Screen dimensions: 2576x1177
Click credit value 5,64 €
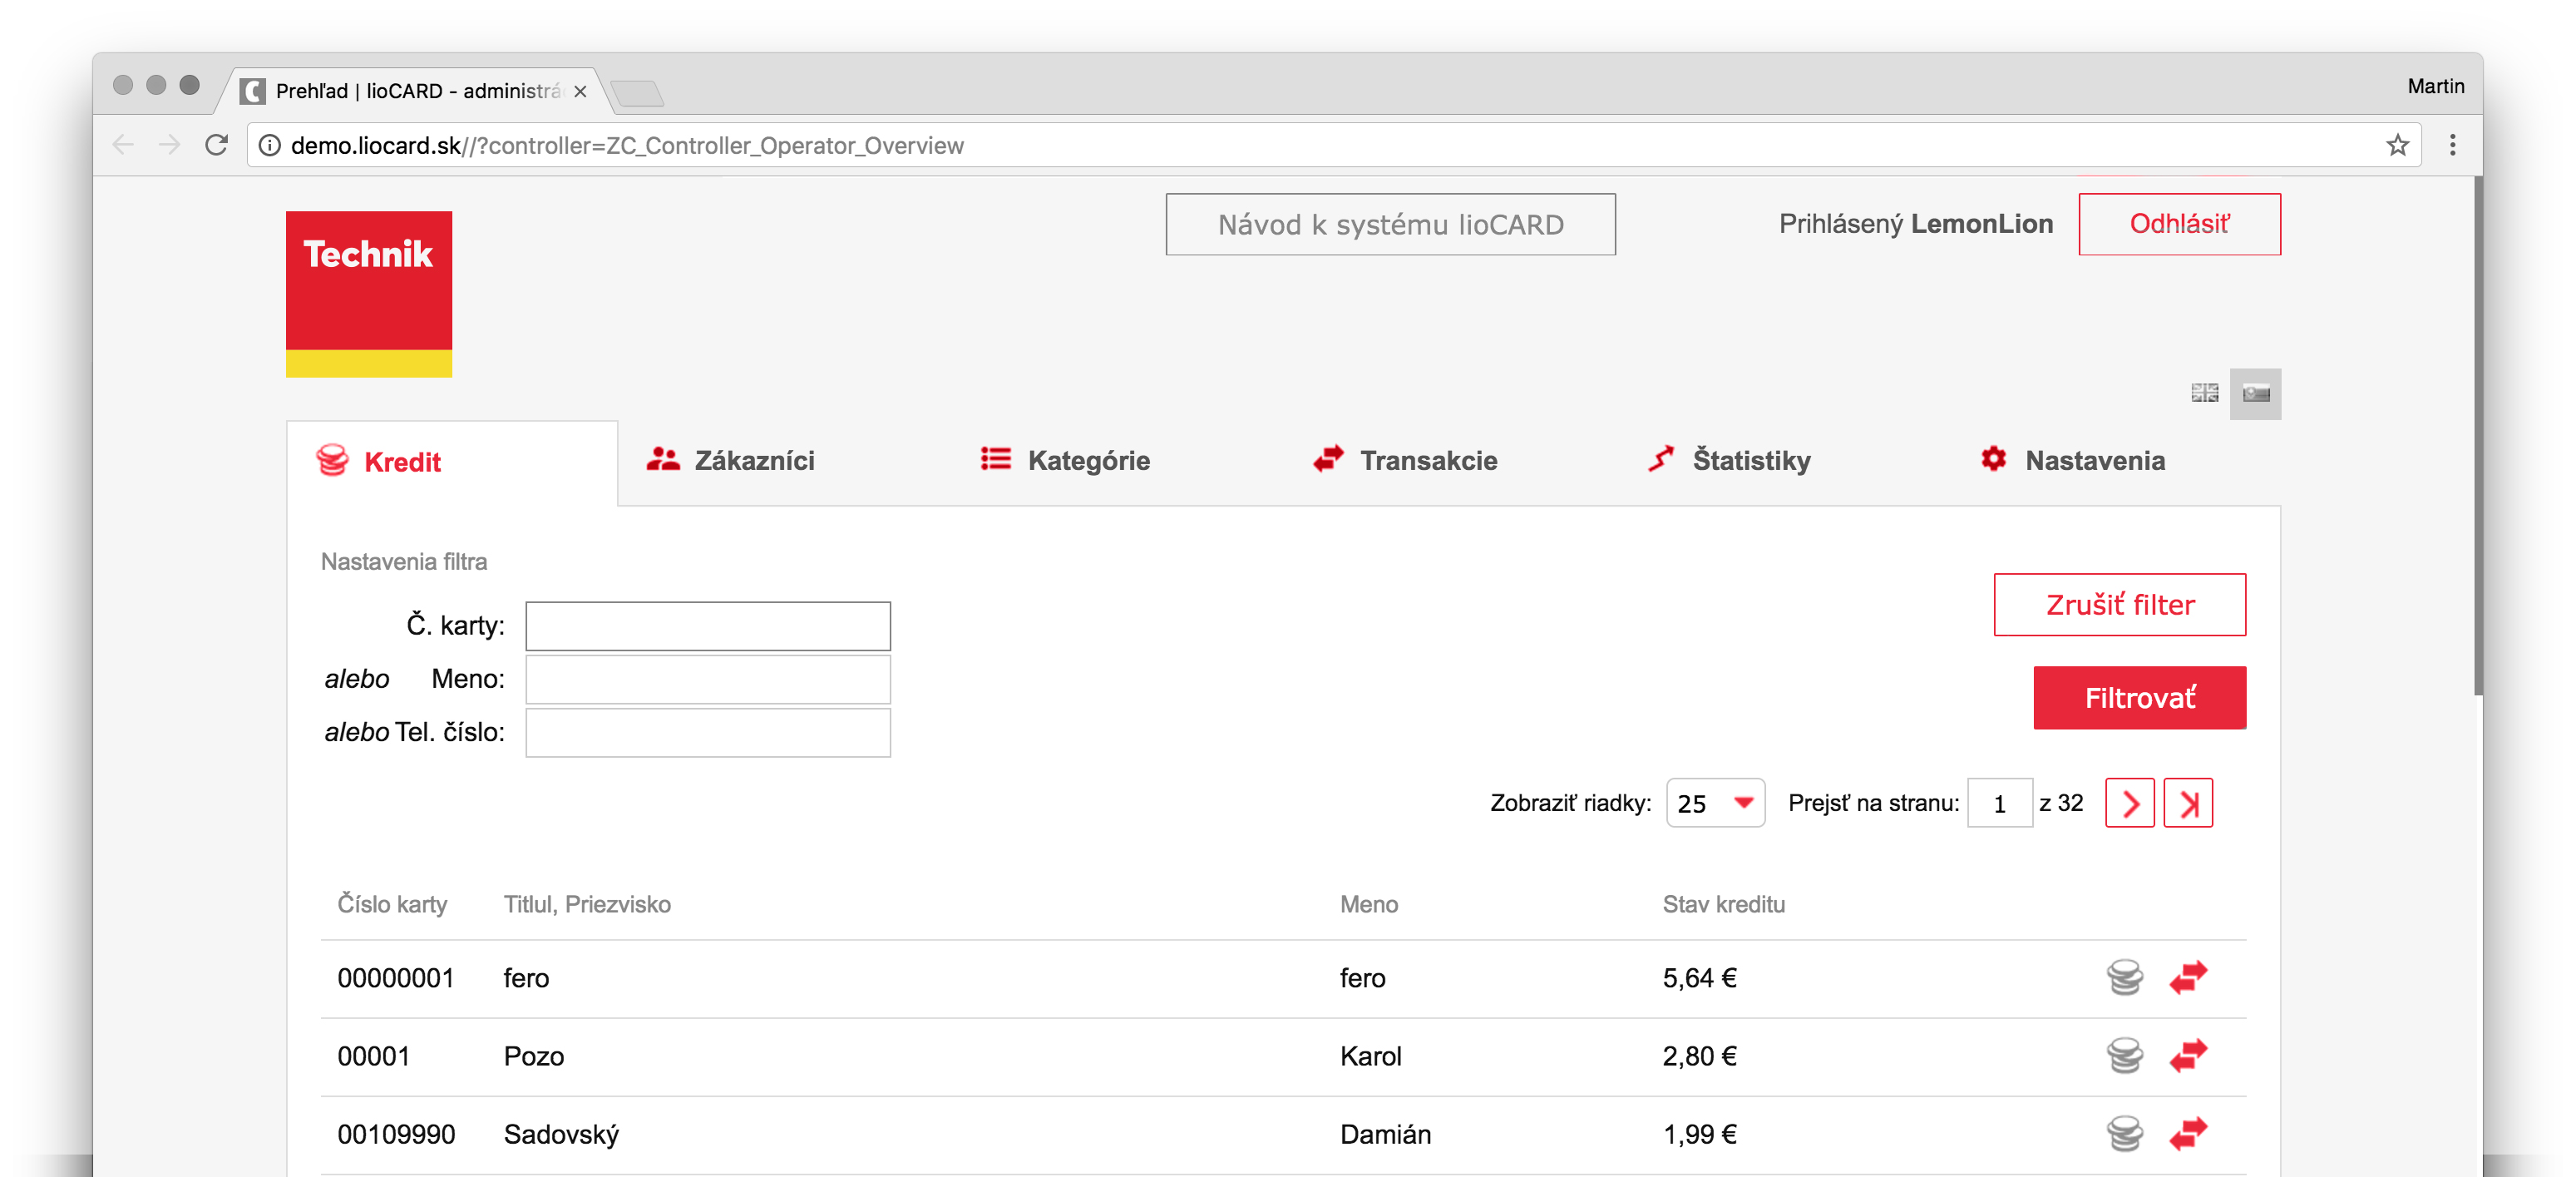1699,978
